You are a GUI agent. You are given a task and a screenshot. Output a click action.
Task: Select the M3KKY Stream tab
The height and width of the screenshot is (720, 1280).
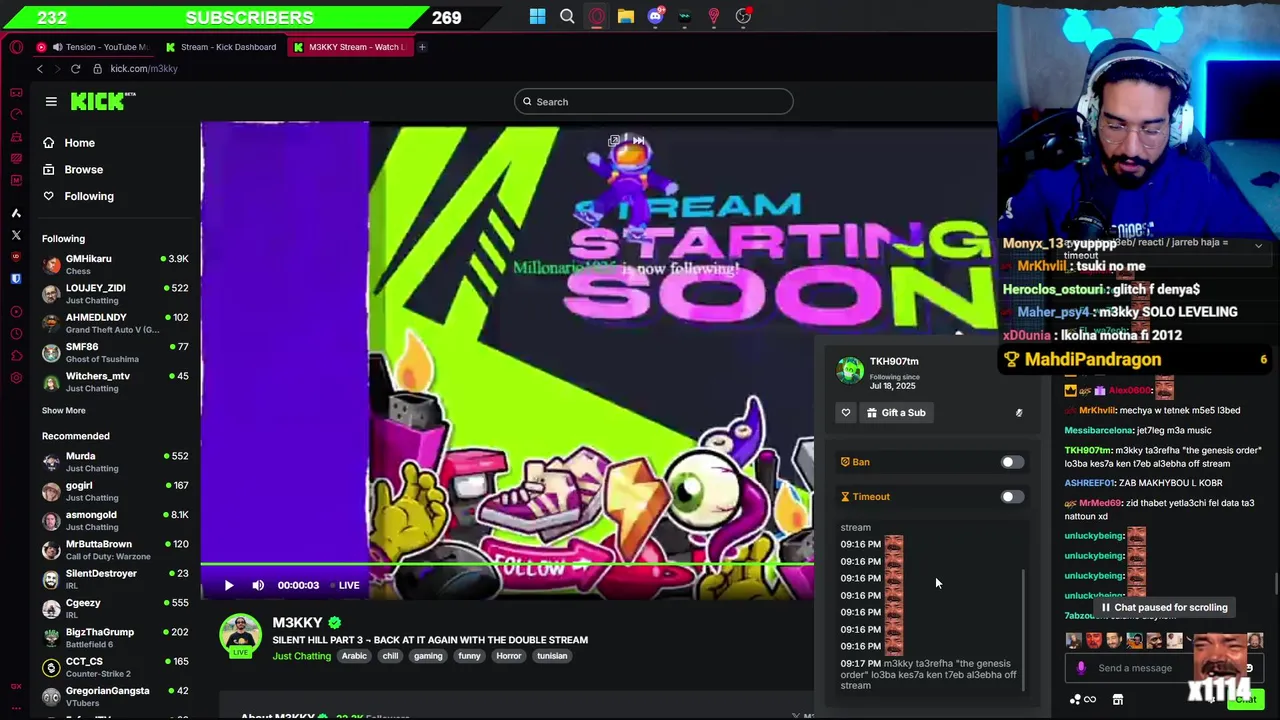coord(350,47)
